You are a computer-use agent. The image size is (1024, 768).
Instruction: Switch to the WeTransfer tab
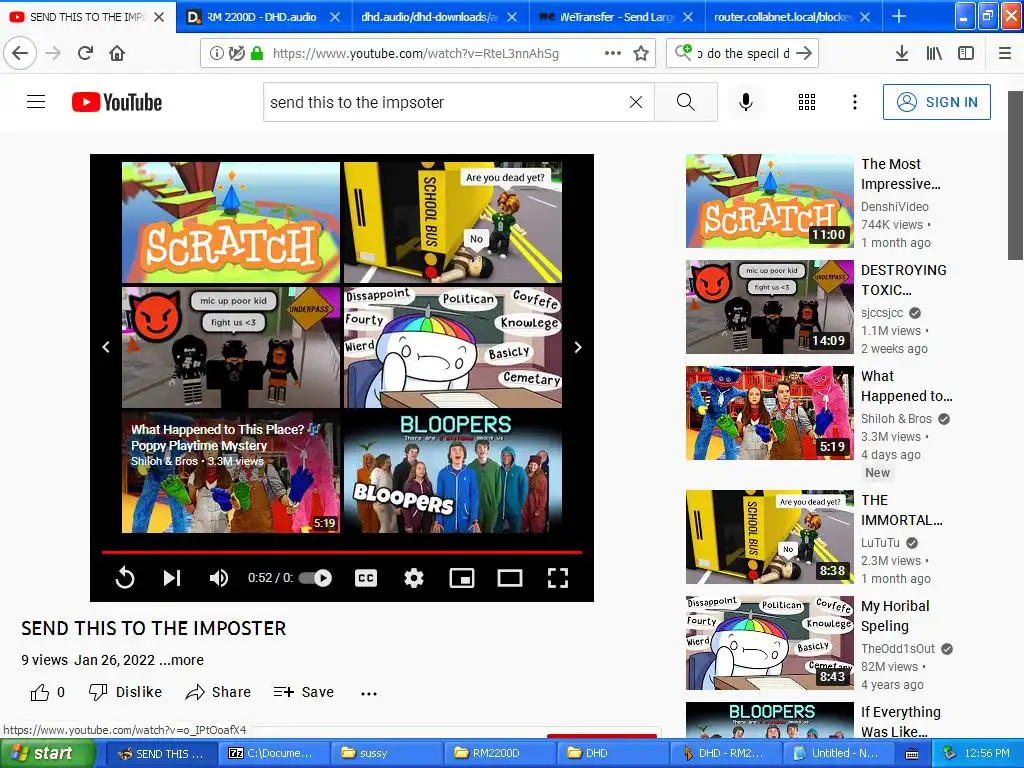pyautogui.click(x=615, y=17)
